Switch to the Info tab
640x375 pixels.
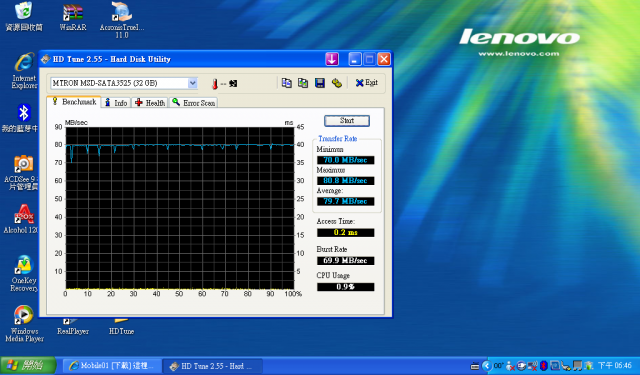point(116,103)
